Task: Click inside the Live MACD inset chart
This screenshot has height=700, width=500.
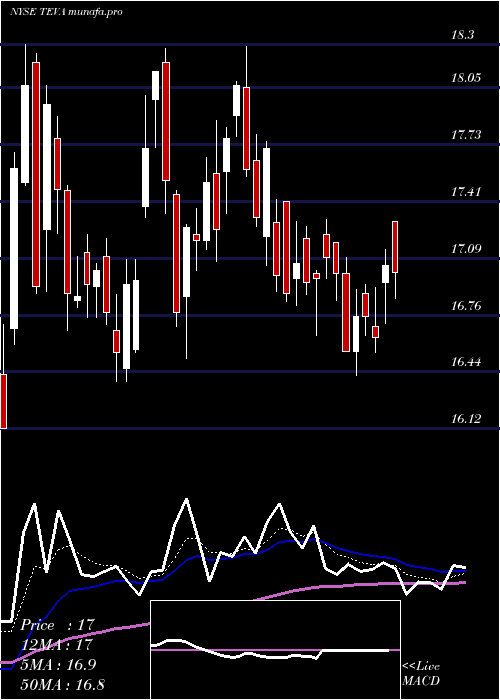Action: click(x=275, y=650)
